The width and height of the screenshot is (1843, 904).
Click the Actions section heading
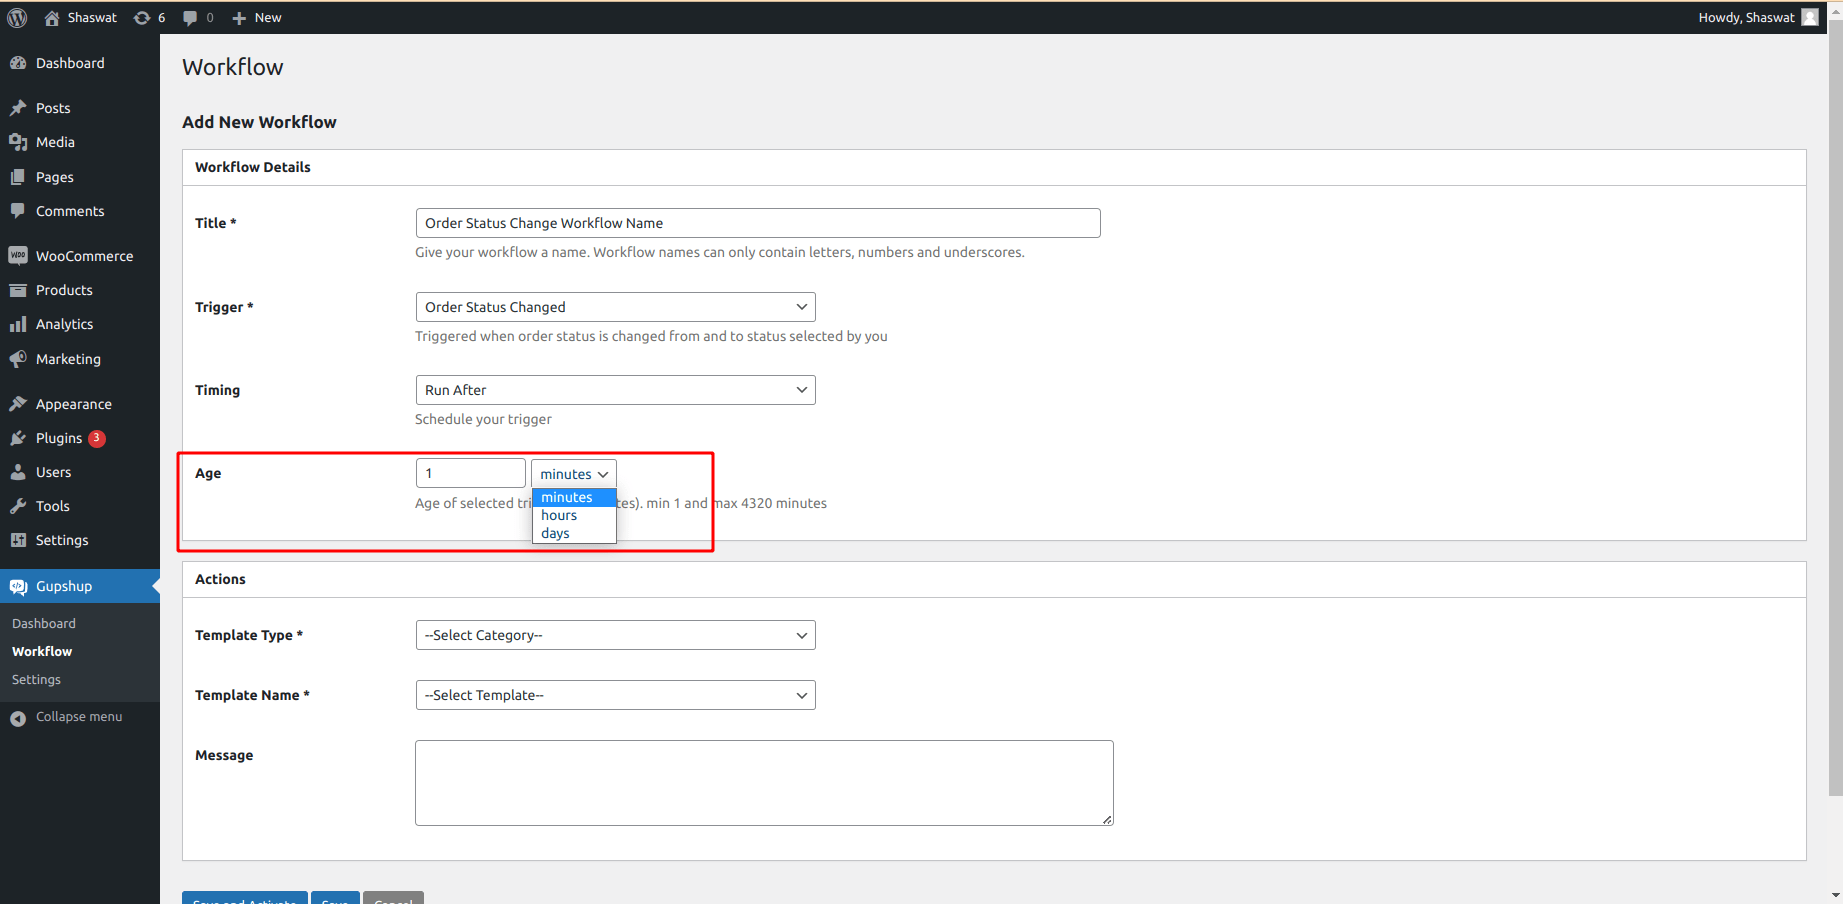click(x=220, y=579)
